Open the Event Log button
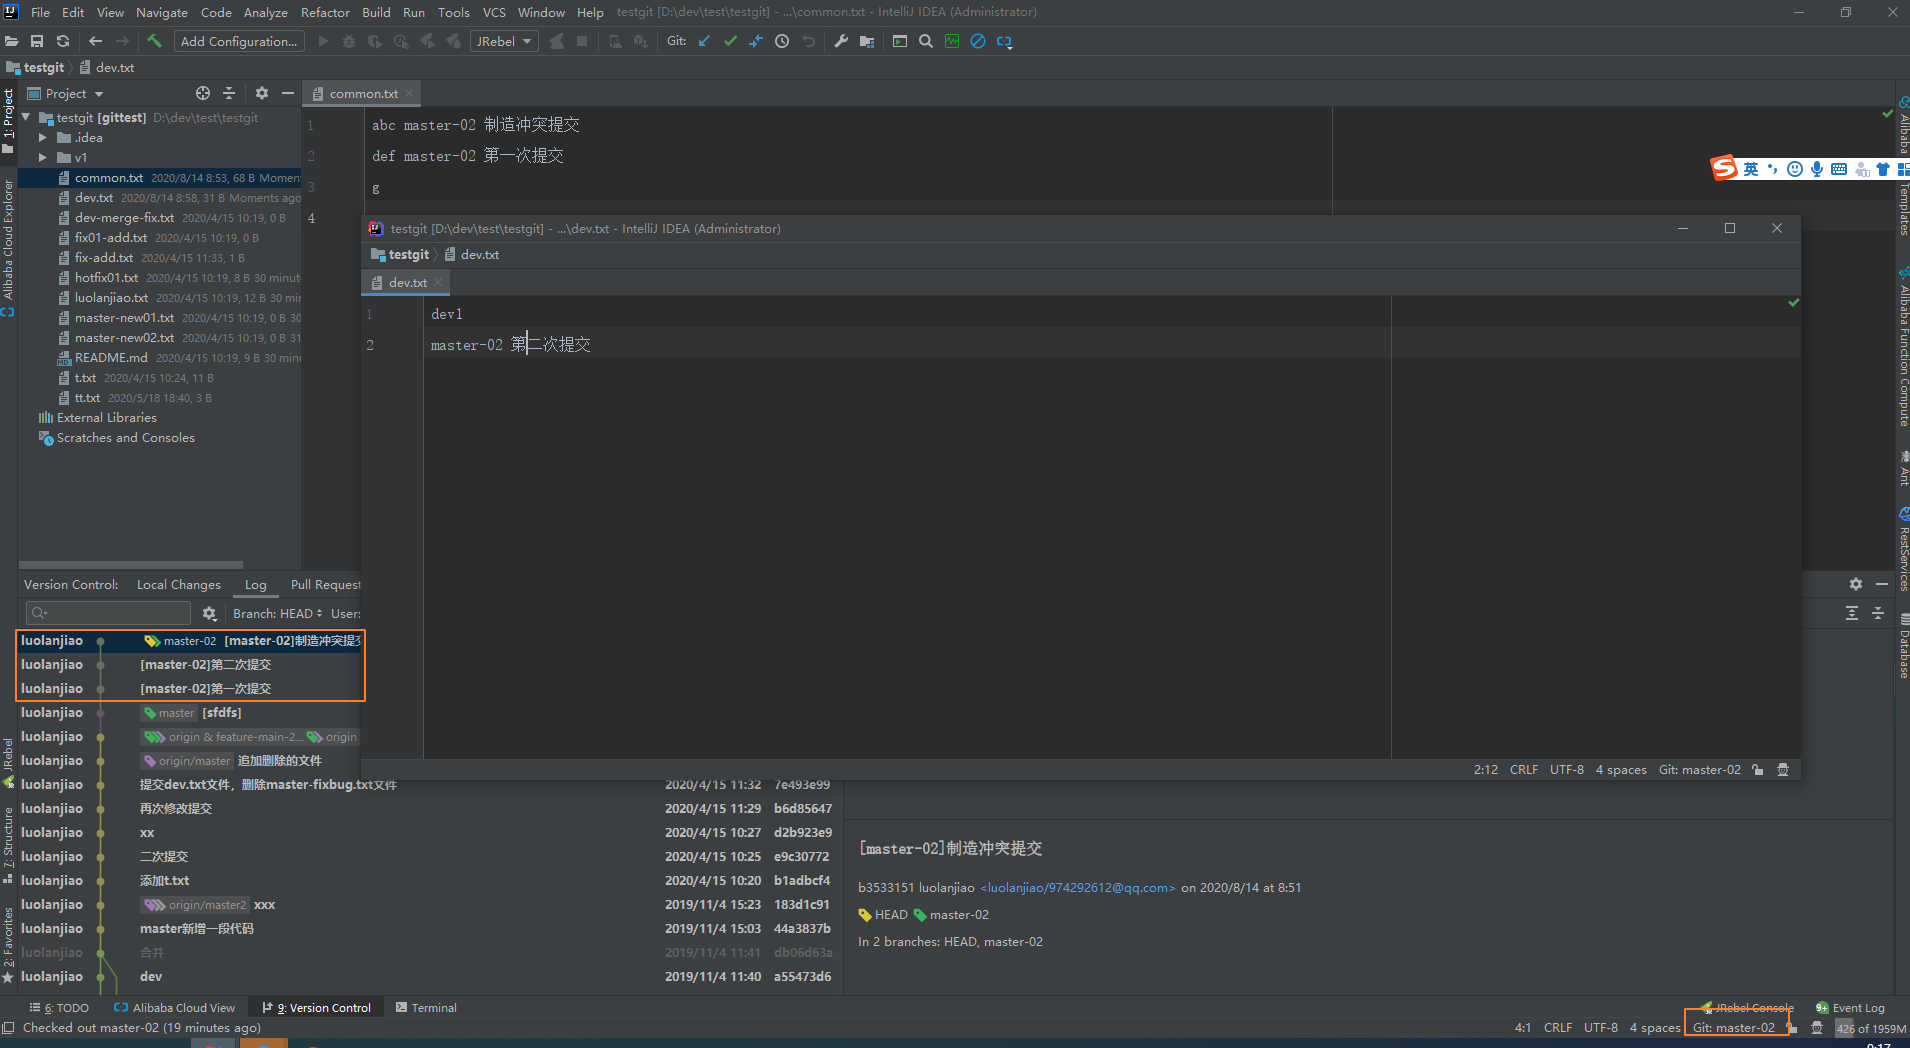Image resolution: width=1910 pixels, height=1048 pixels. point(1851,1008)
